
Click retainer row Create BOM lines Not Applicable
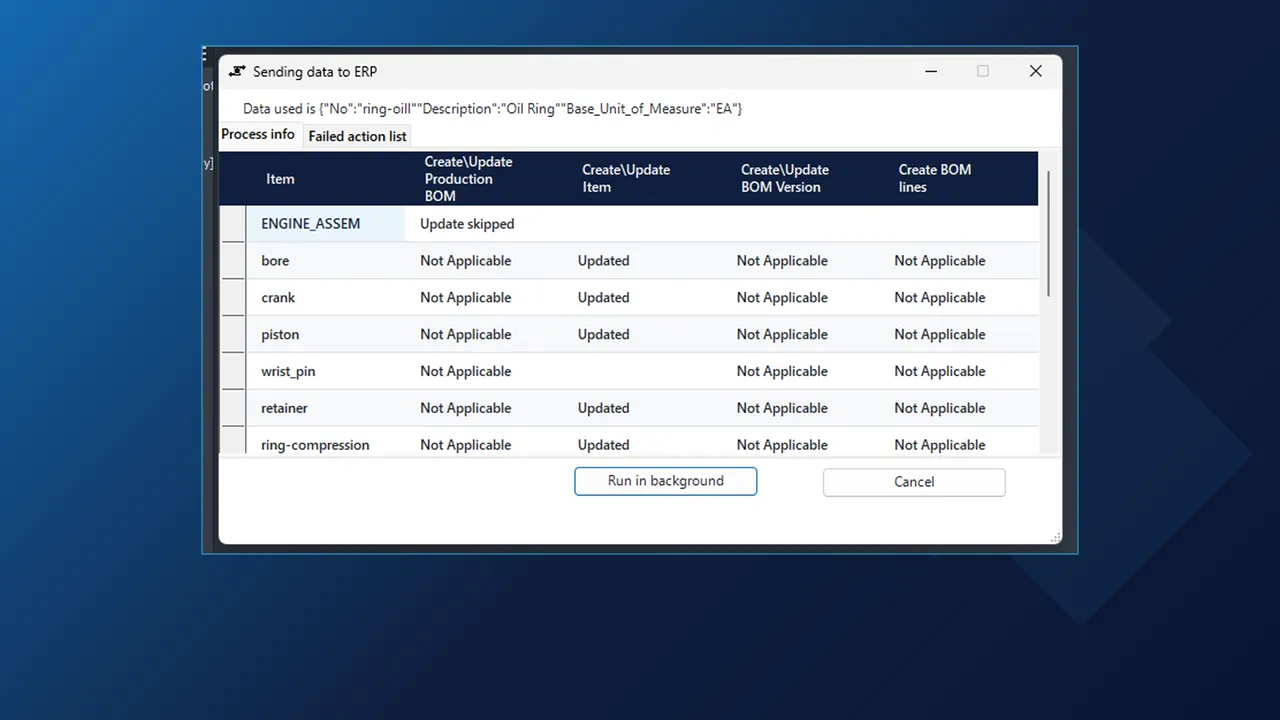(x=940, y=408)
